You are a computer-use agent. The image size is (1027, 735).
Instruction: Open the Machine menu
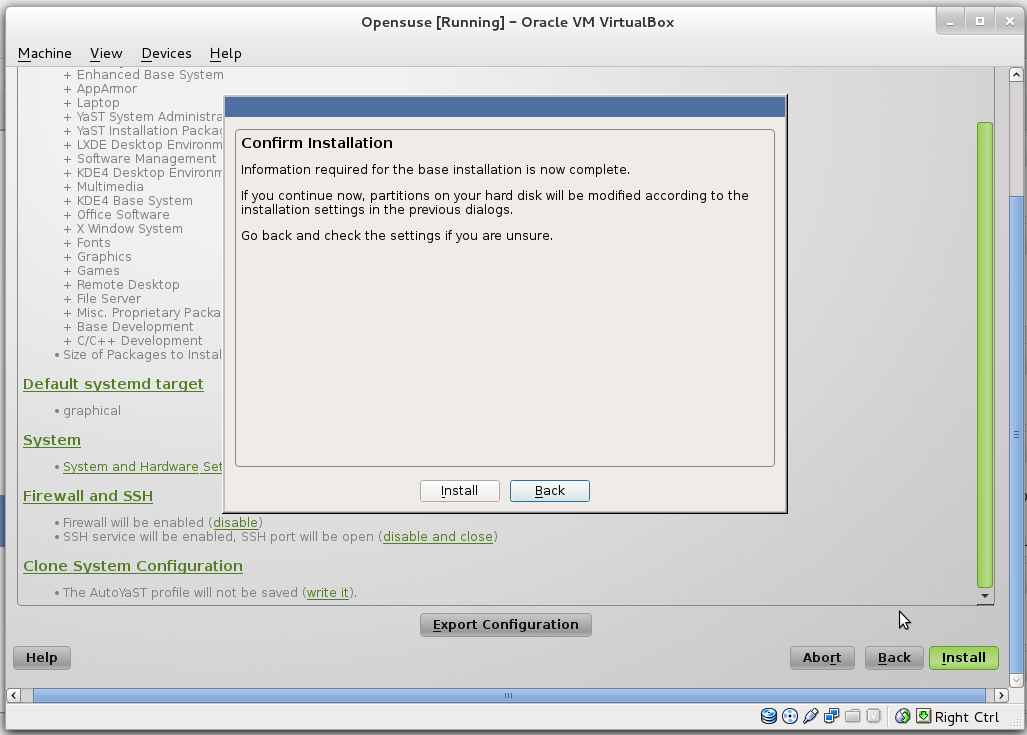[x=45, y=53]
